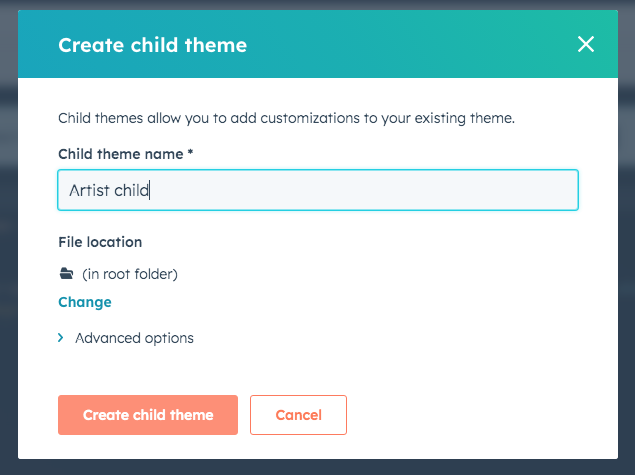Screen dimensions: 635x475
Task: Click the 'Create child theme' dialog title
Action: click(153, 45)
